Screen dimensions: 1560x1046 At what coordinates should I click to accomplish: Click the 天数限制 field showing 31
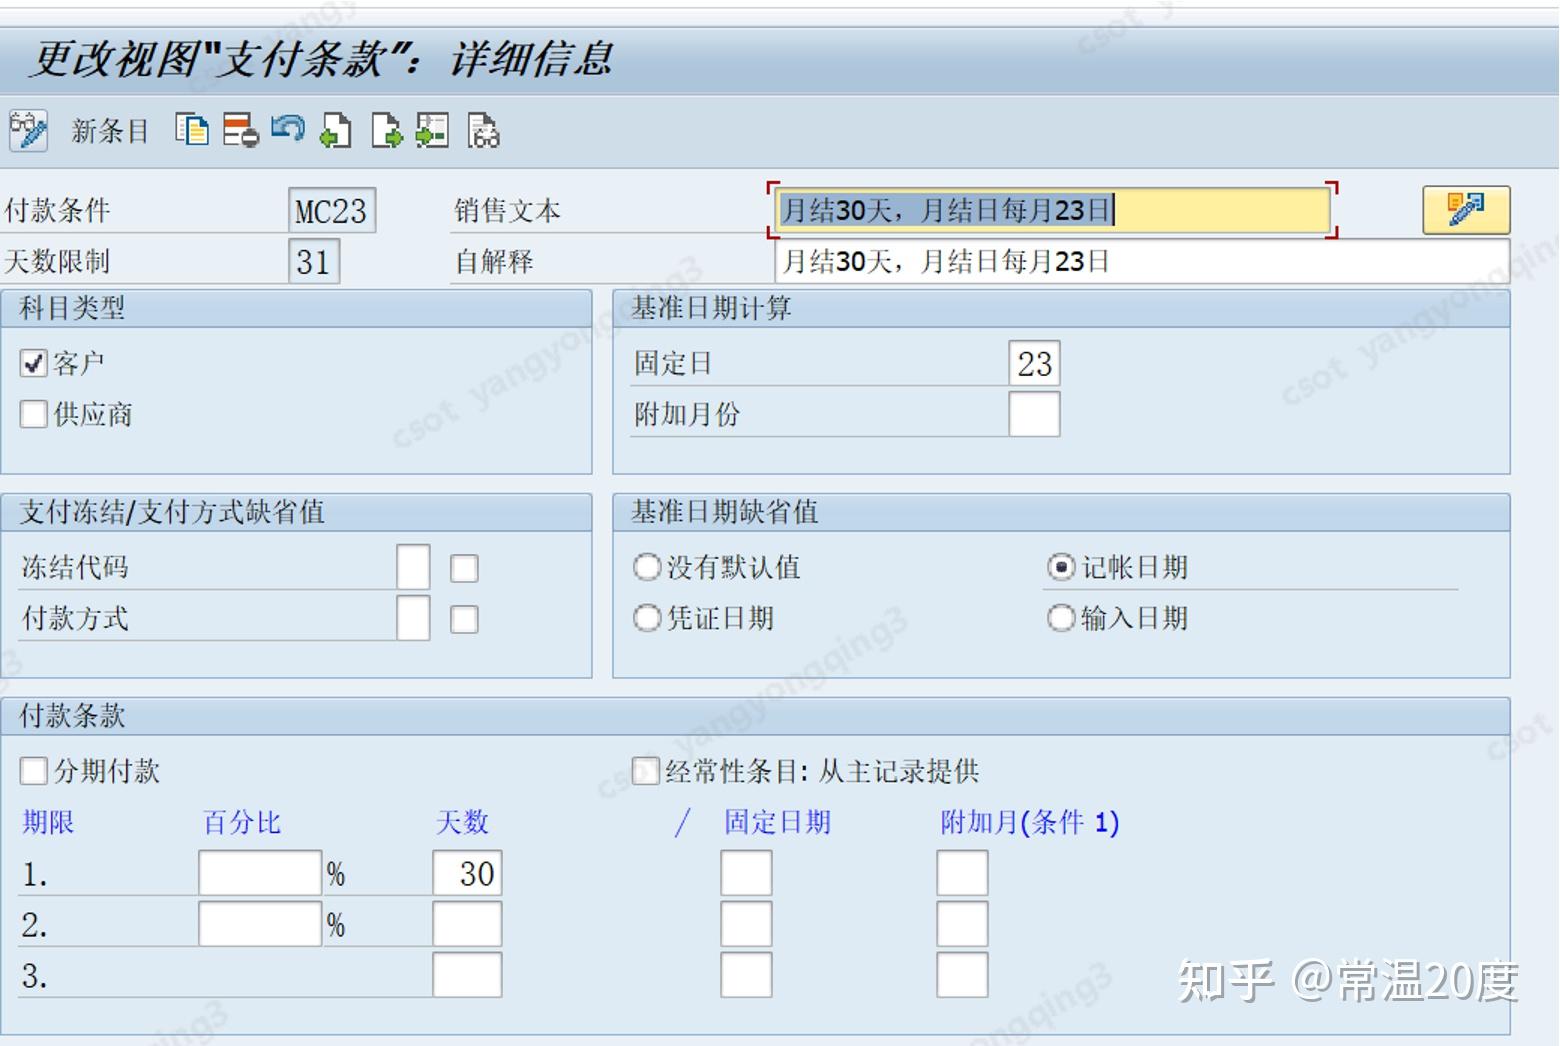(x=313, y=261)
